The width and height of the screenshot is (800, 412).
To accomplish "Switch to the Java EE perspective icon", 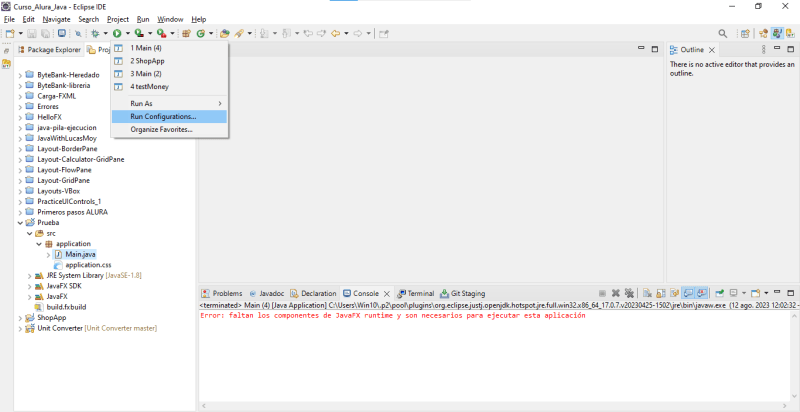I will 763,34.
